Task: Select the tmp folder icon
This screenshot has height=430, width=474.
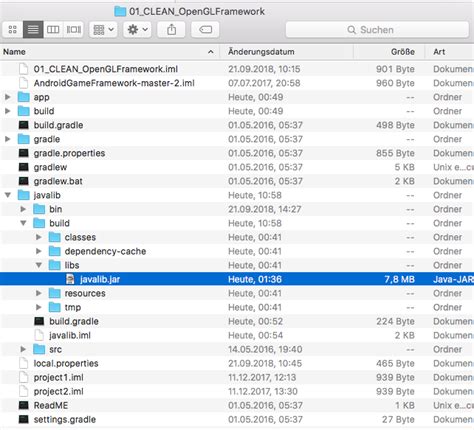Action: (54, 307)
